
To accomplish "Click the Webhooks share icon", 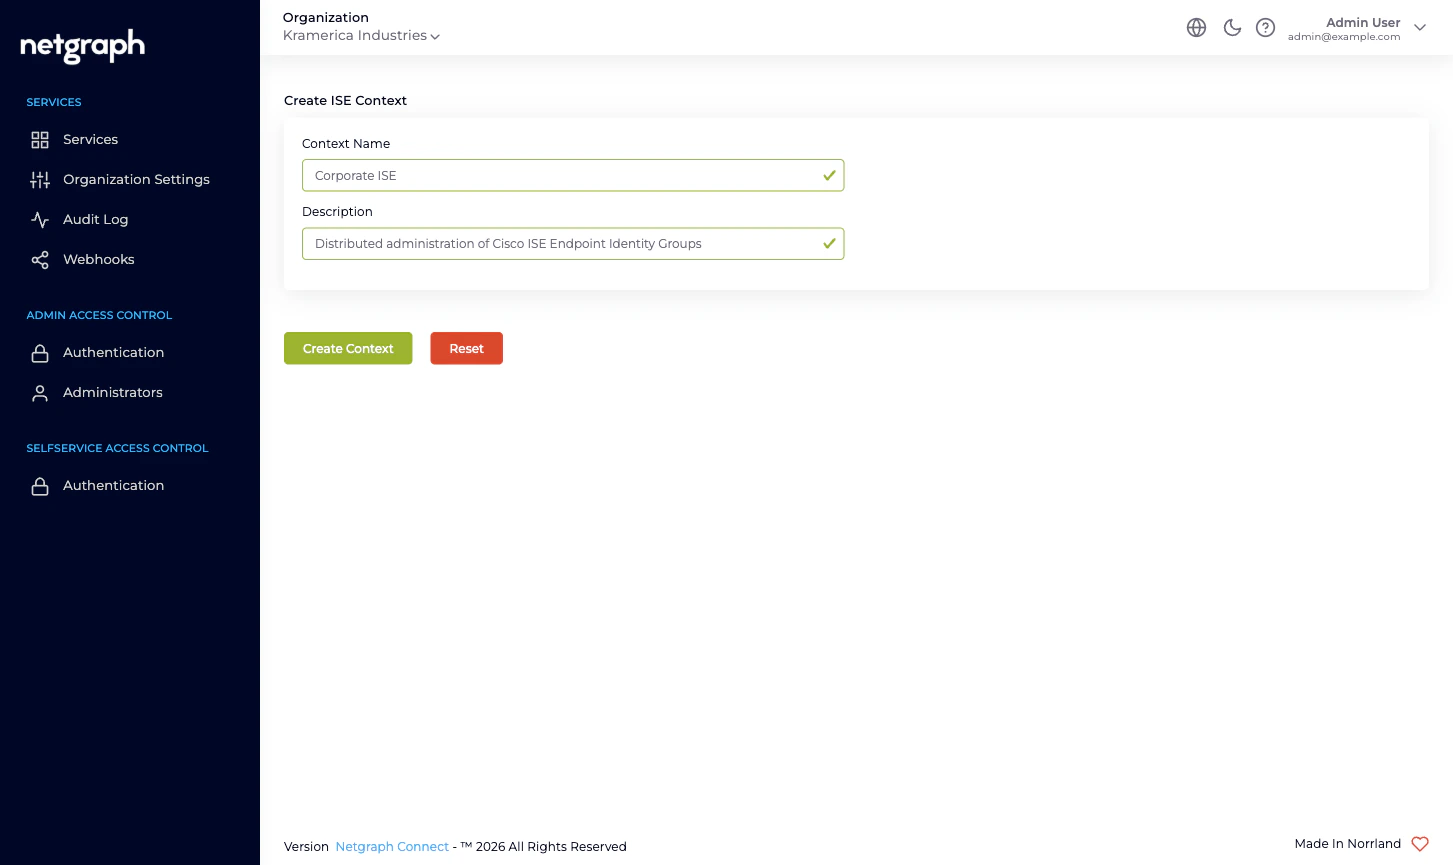I will [x=40, y=260].
